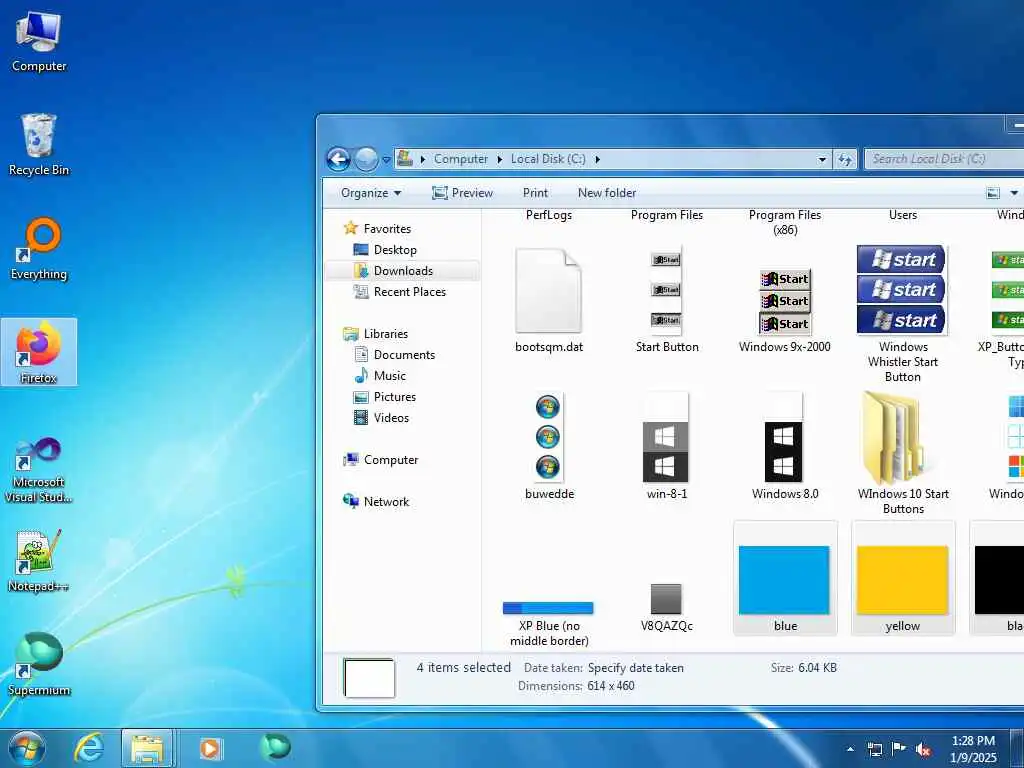Create a New folder from toolbar
The width and height of the screenshot is (1024, 768).
point(607,193)
